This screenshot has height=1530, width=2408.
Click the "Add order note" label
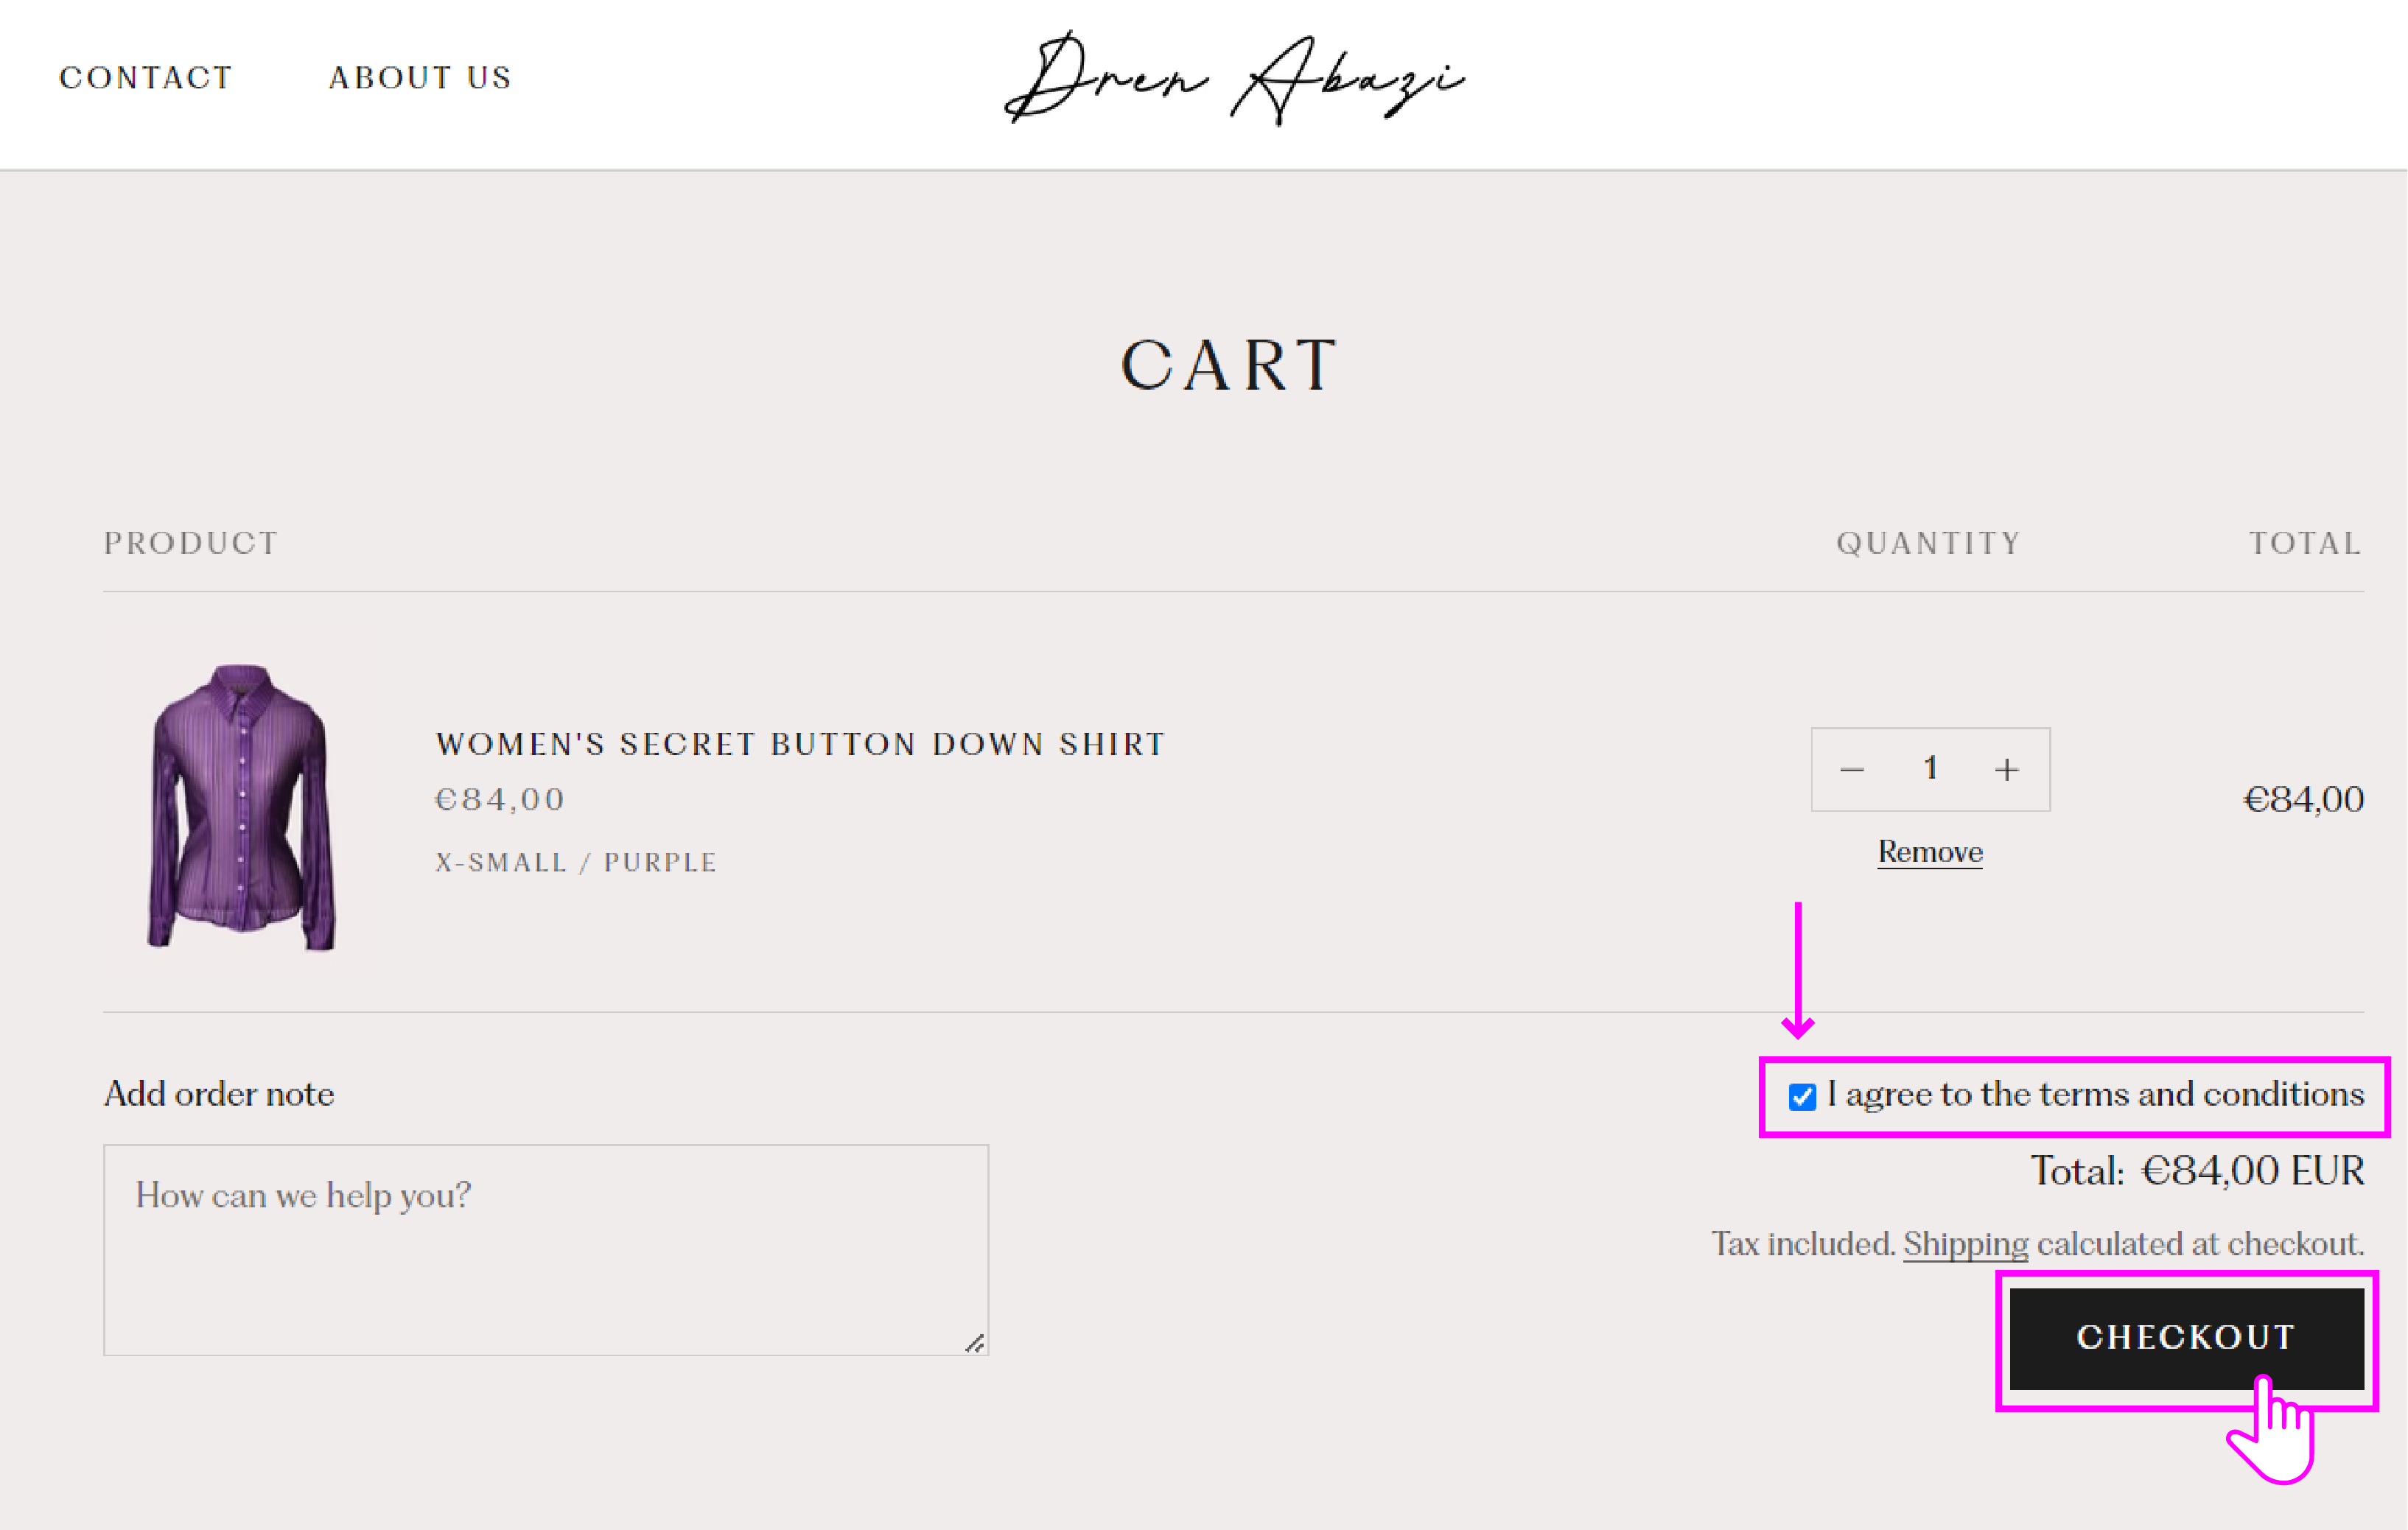219,1094
